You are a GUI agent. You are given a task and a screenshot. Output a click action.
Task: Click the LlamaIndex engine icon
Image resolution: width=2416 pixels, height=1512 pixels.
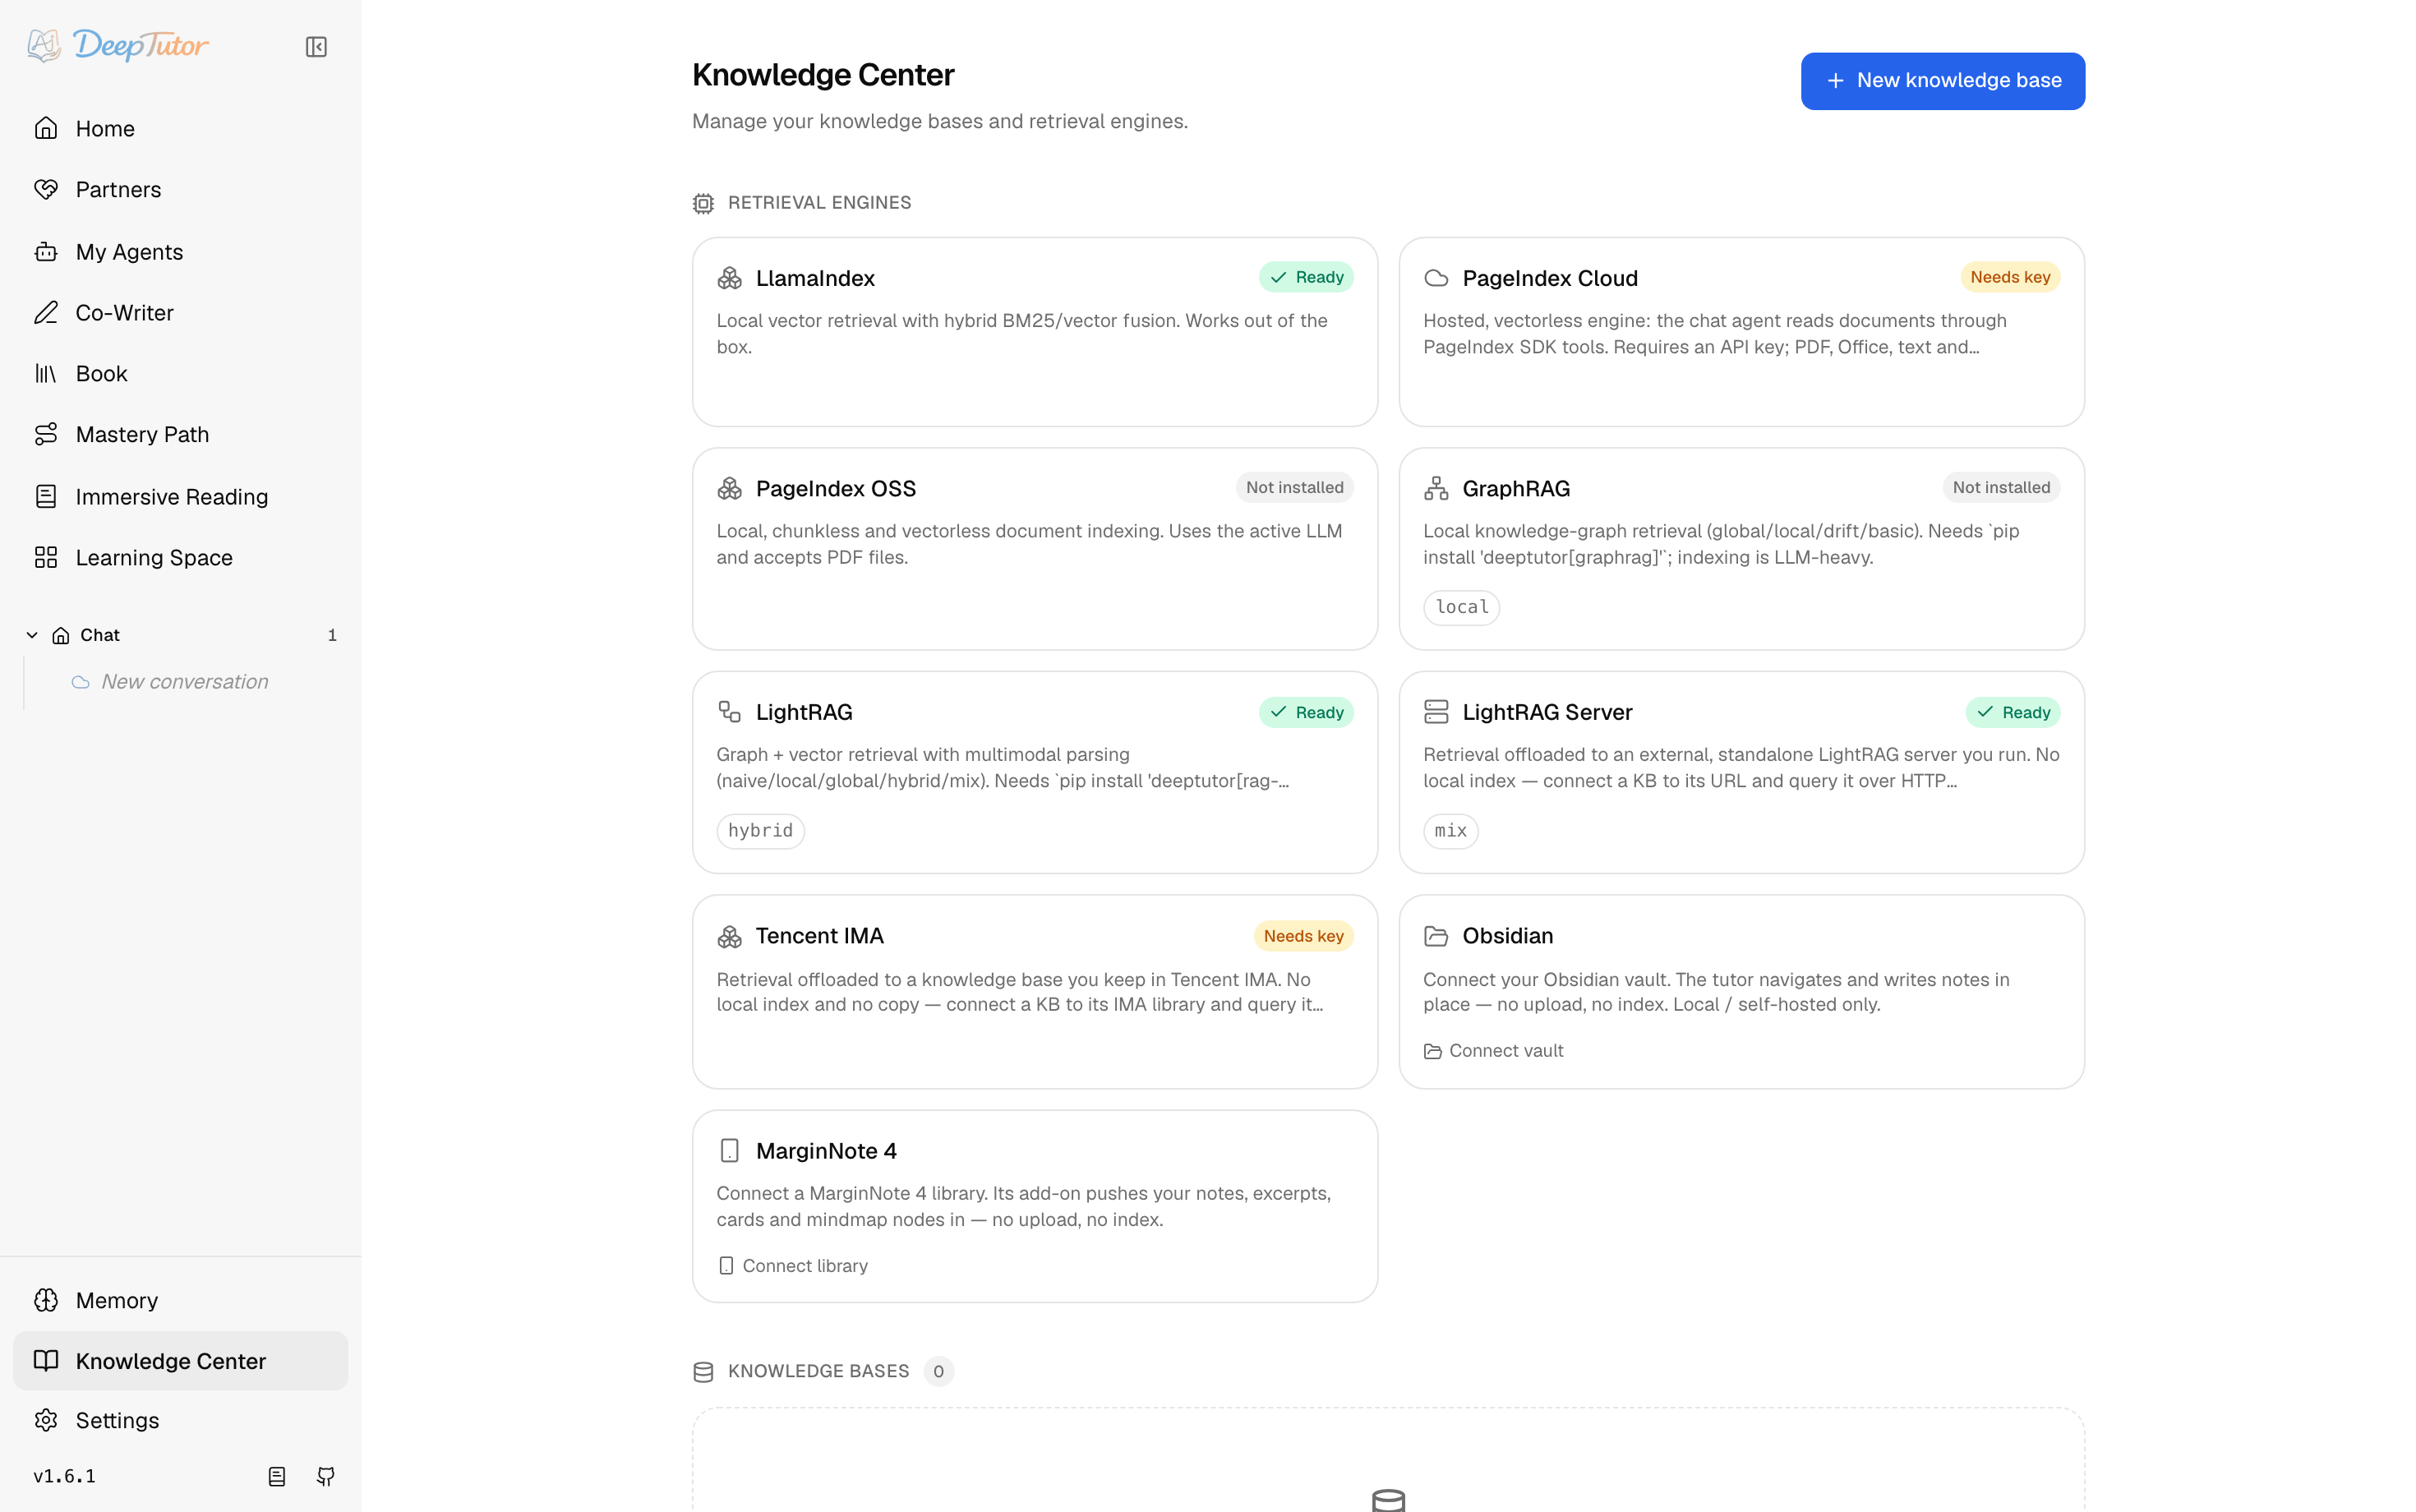pos(730,278)
